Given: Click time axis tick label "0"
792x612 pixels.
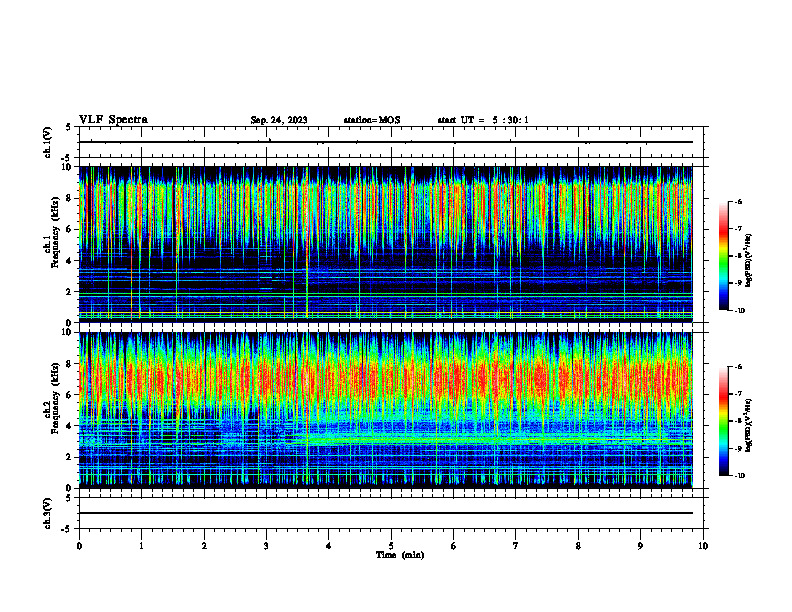Looking at the screenshot, I should [79, 546].
